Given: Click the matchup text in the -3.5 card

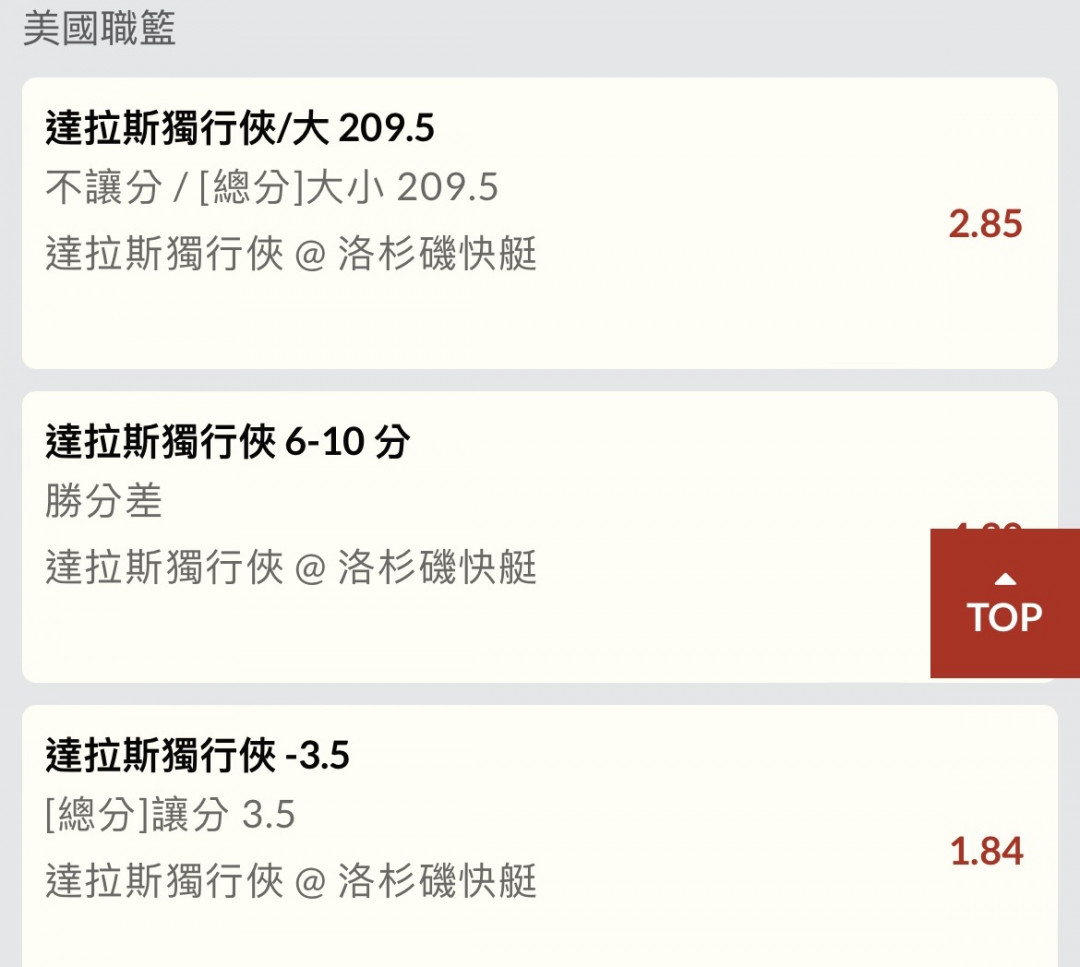Looking at the screenshot, I should tap(291, 880).
